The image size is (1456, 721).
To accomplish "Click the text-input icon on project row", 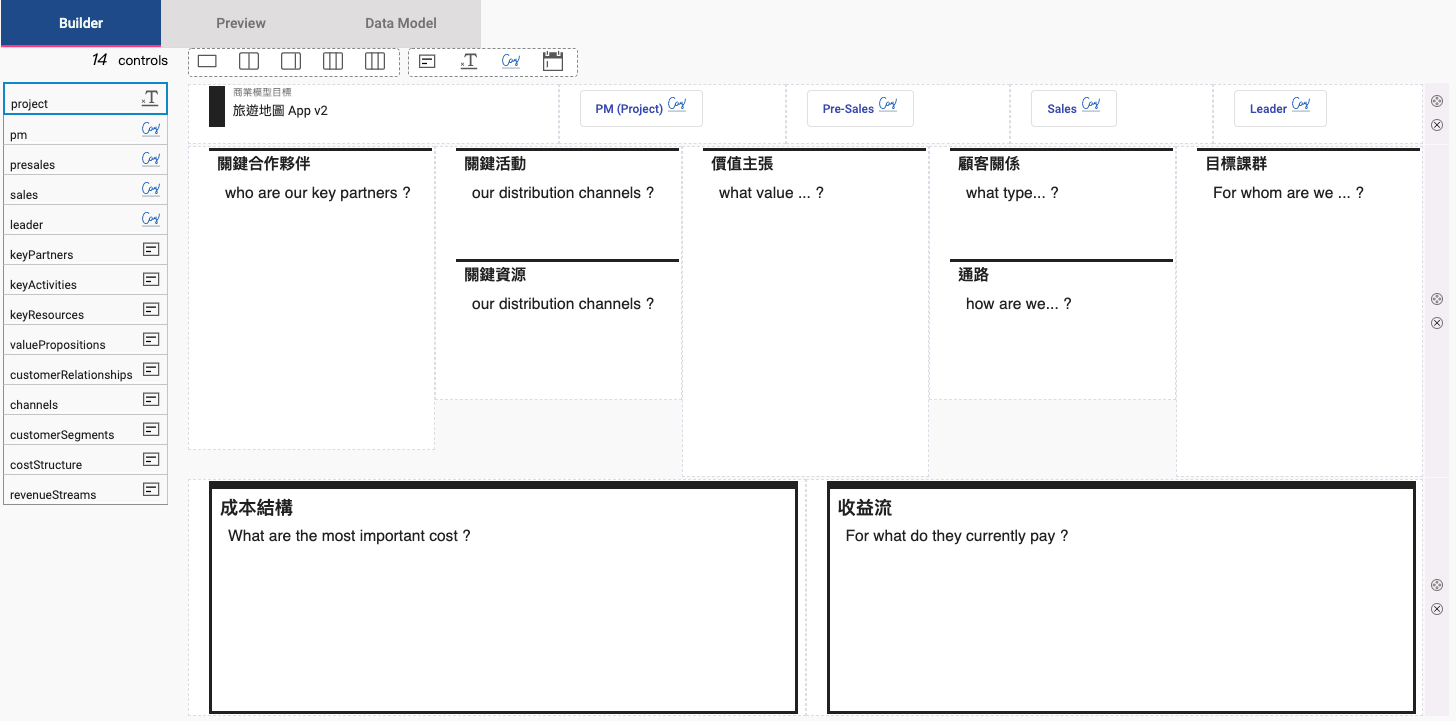I will (x=150, y=99).
